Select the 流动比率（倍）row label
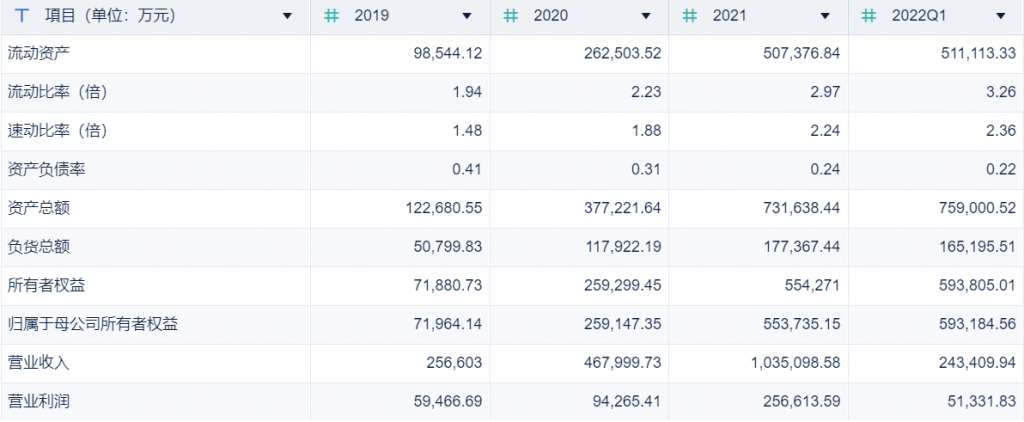 [x=57, y=92]
